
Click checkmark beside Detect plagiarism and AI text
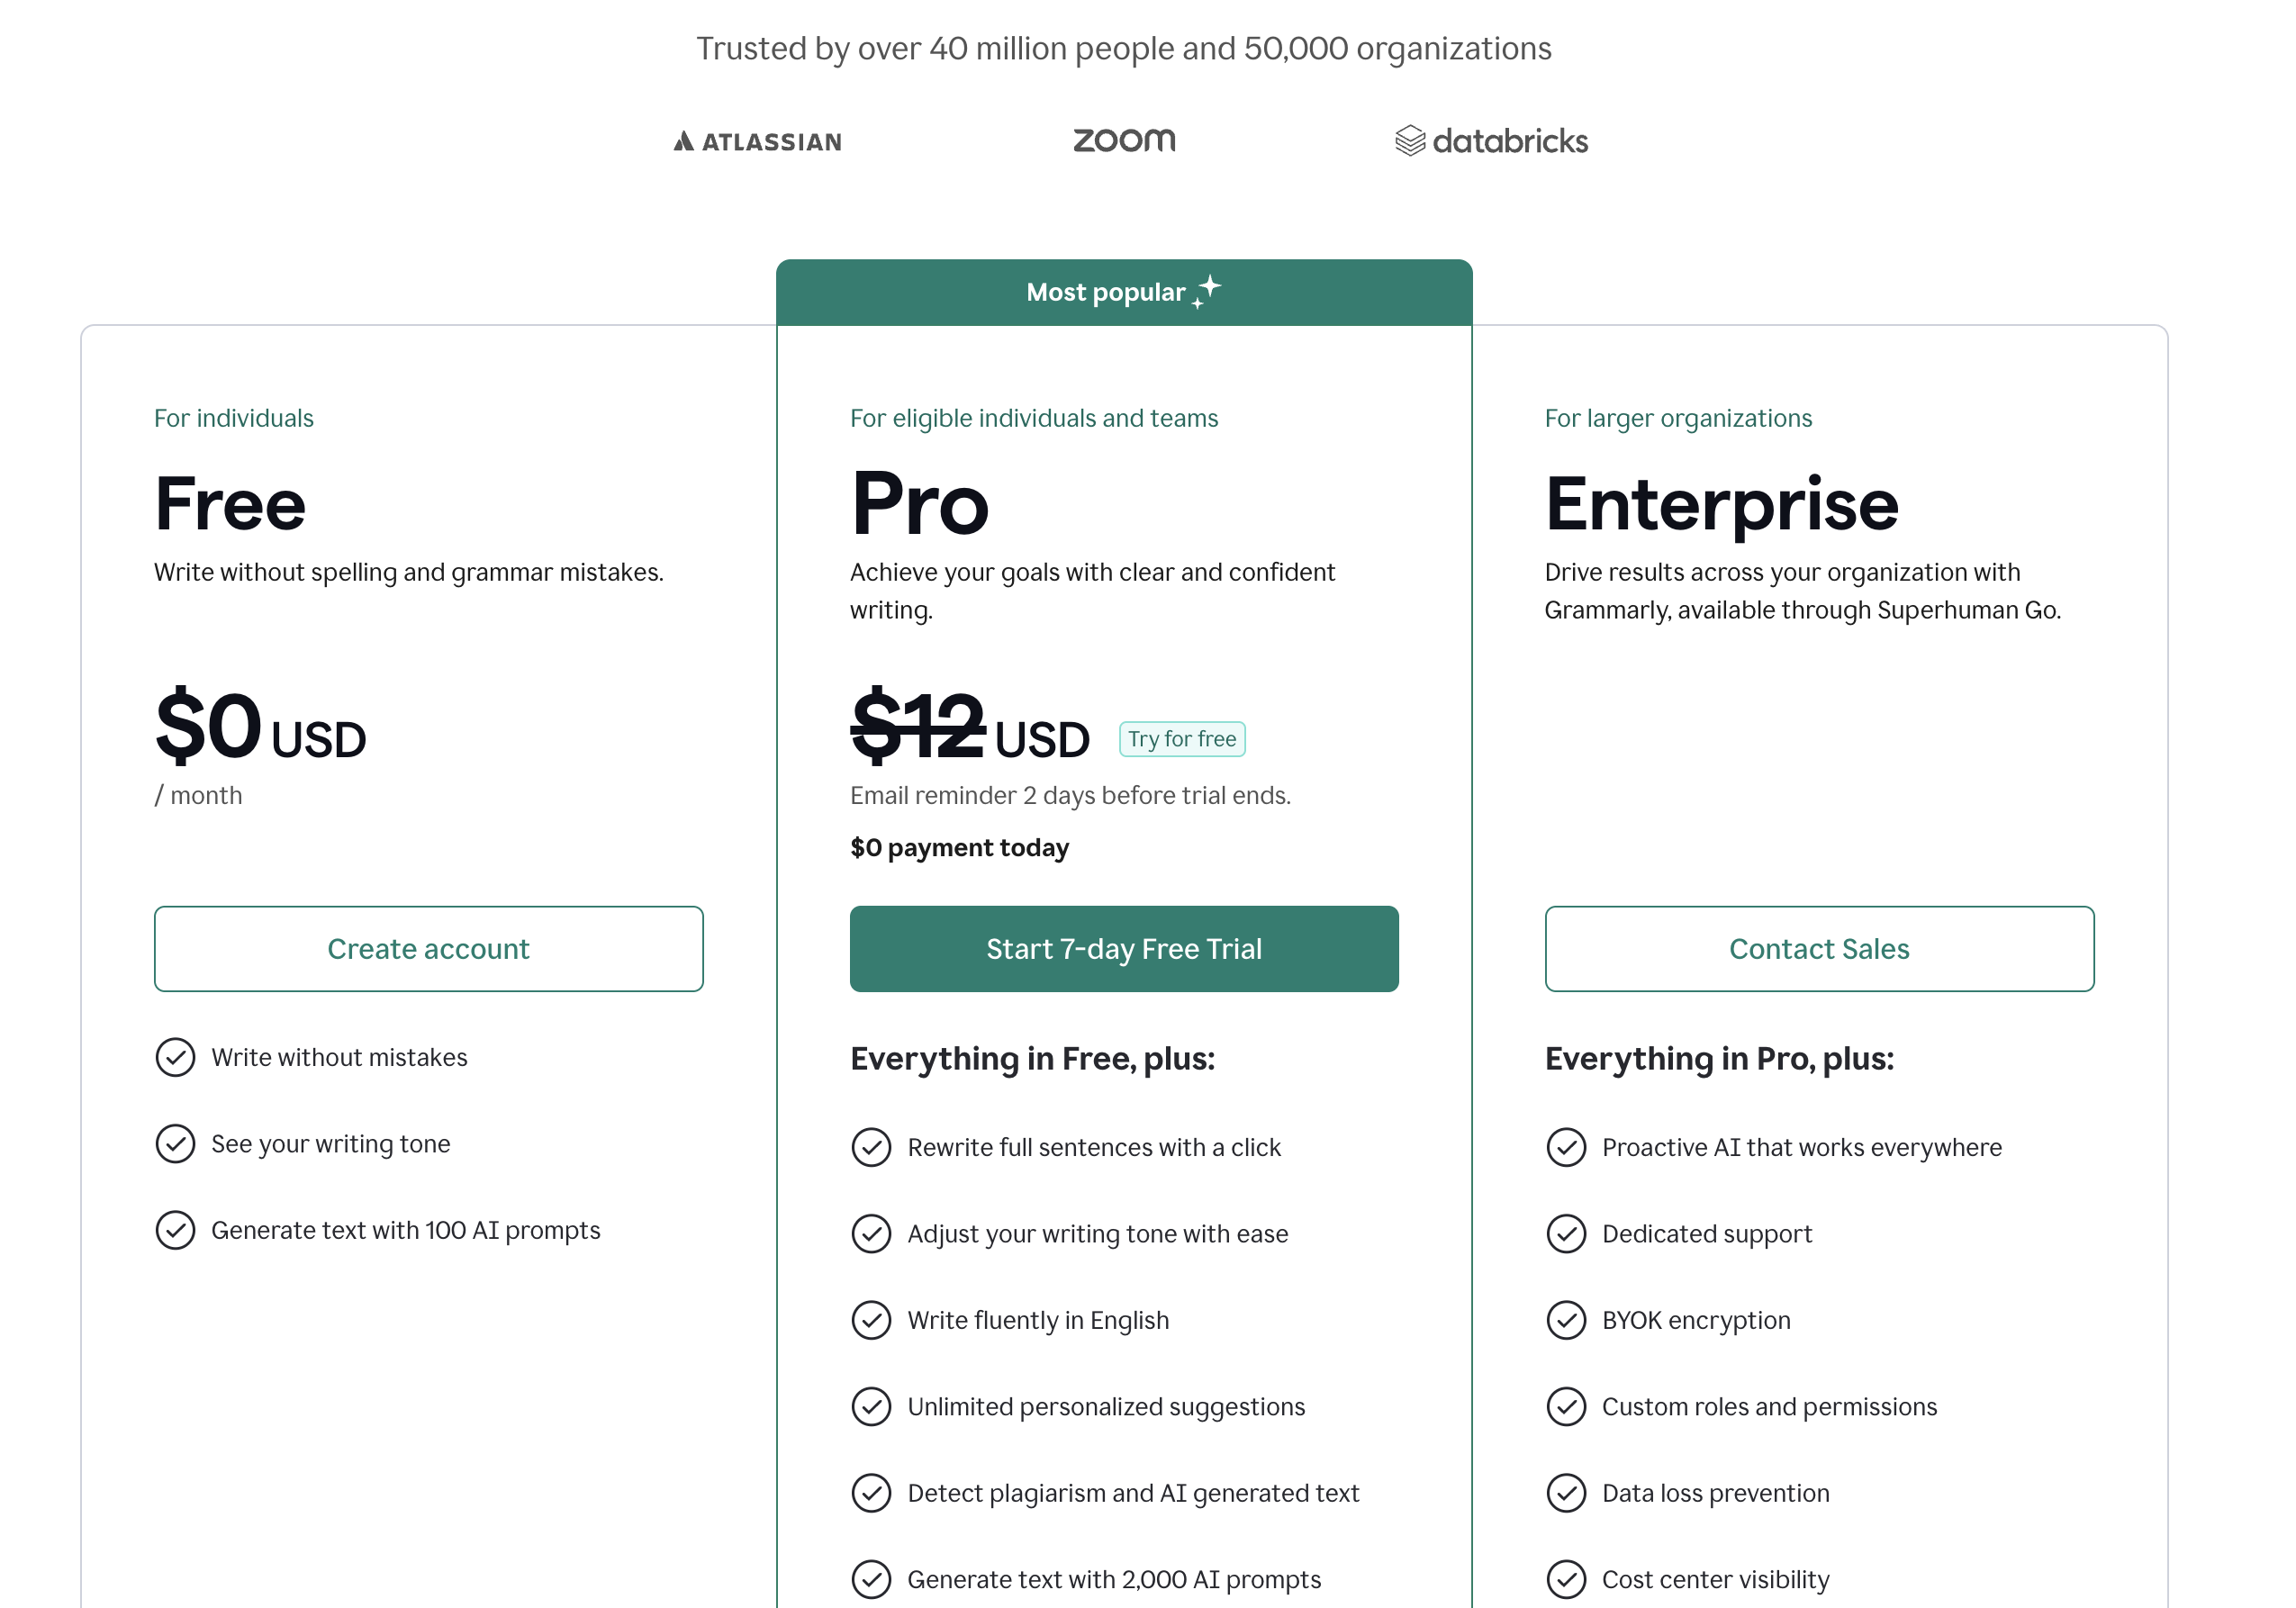tap(871, 1493)
